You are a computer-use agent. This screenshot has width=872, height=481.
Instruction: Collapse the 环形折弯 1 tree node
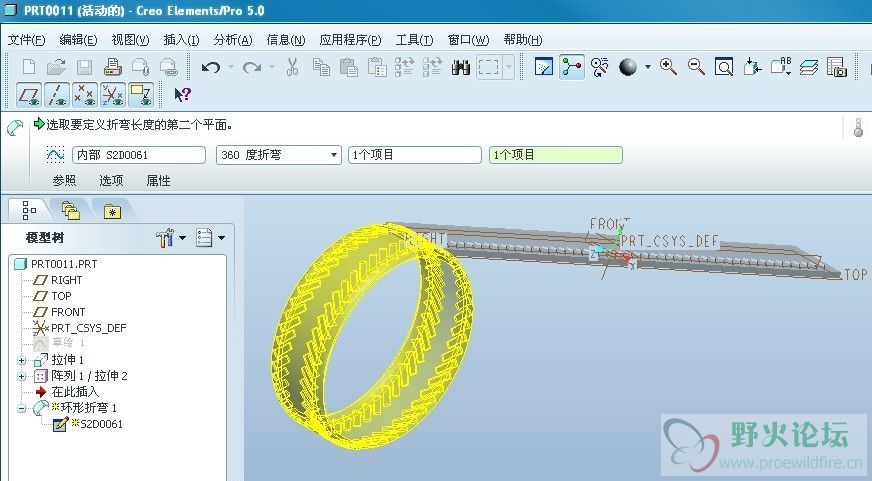click(21, 409)
